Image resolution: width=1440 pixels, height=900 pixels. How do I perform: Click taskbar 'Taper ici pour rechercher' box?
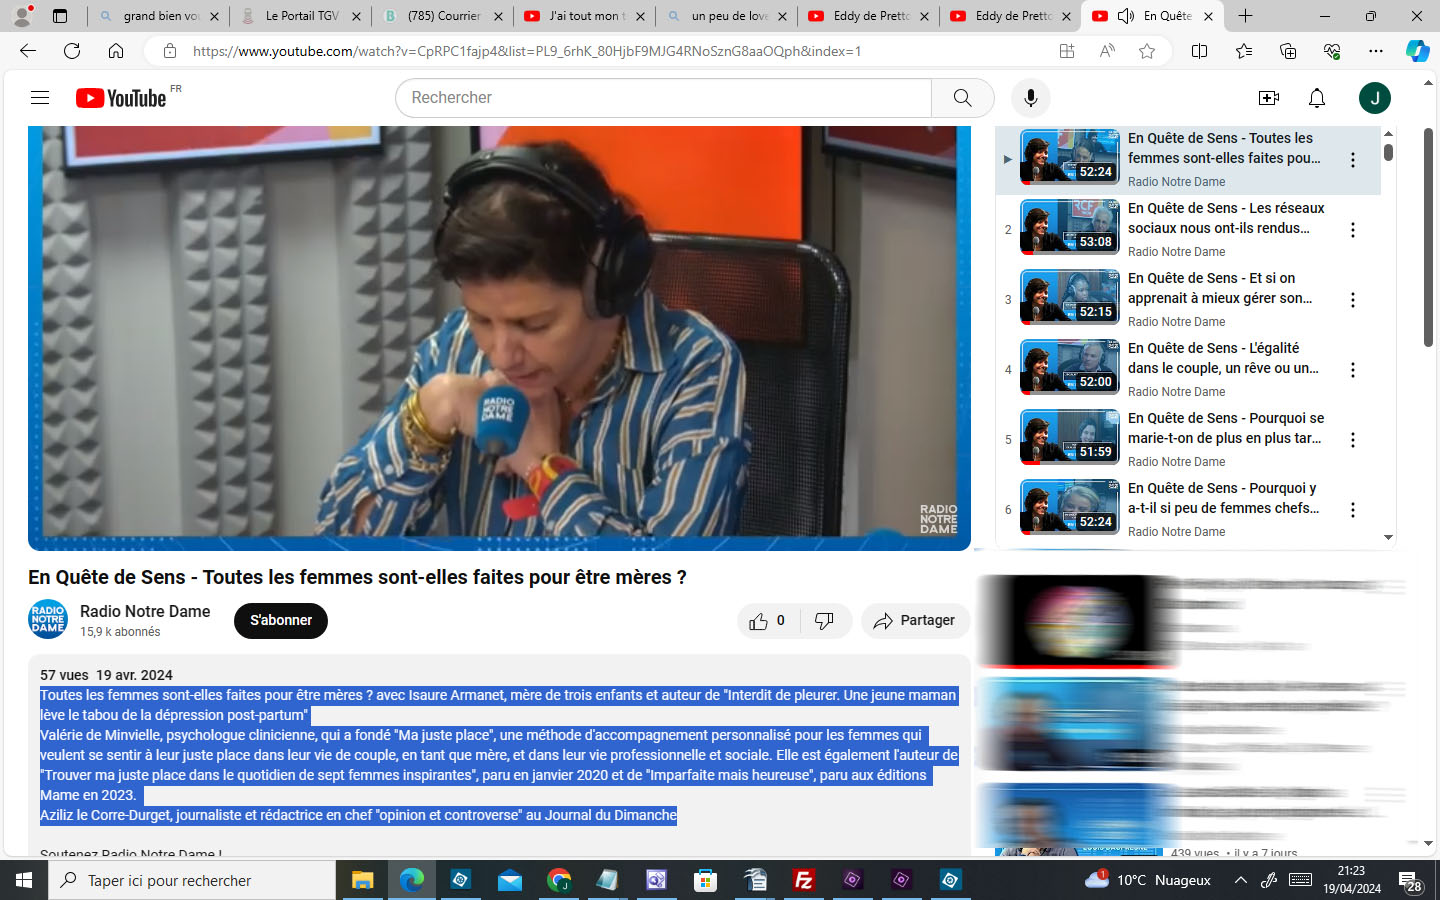tap(192, 880)
